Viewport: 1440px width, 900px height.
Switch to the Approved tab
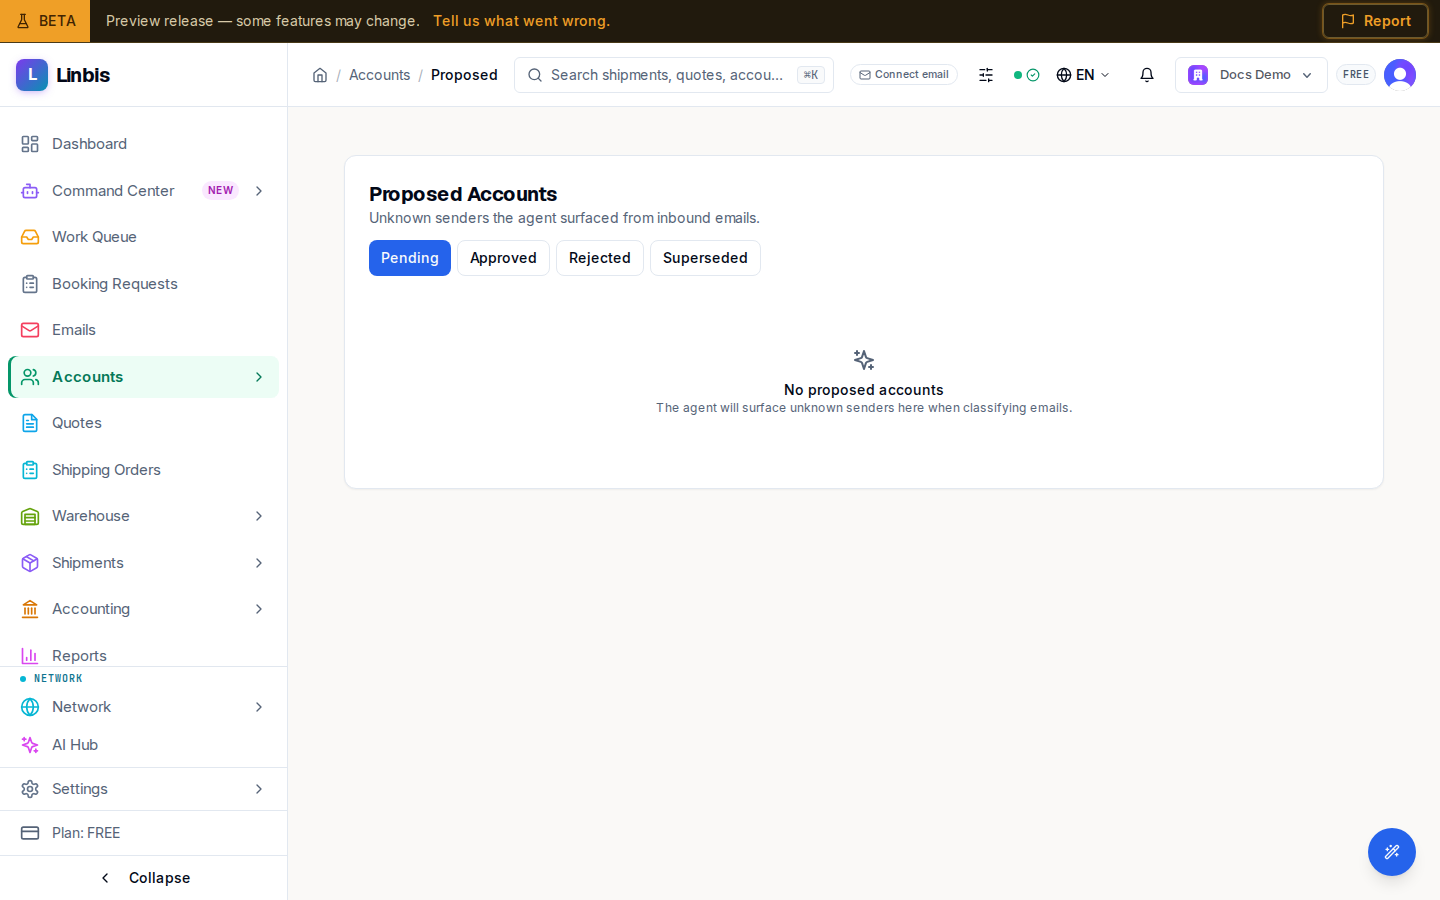(503, 258)
